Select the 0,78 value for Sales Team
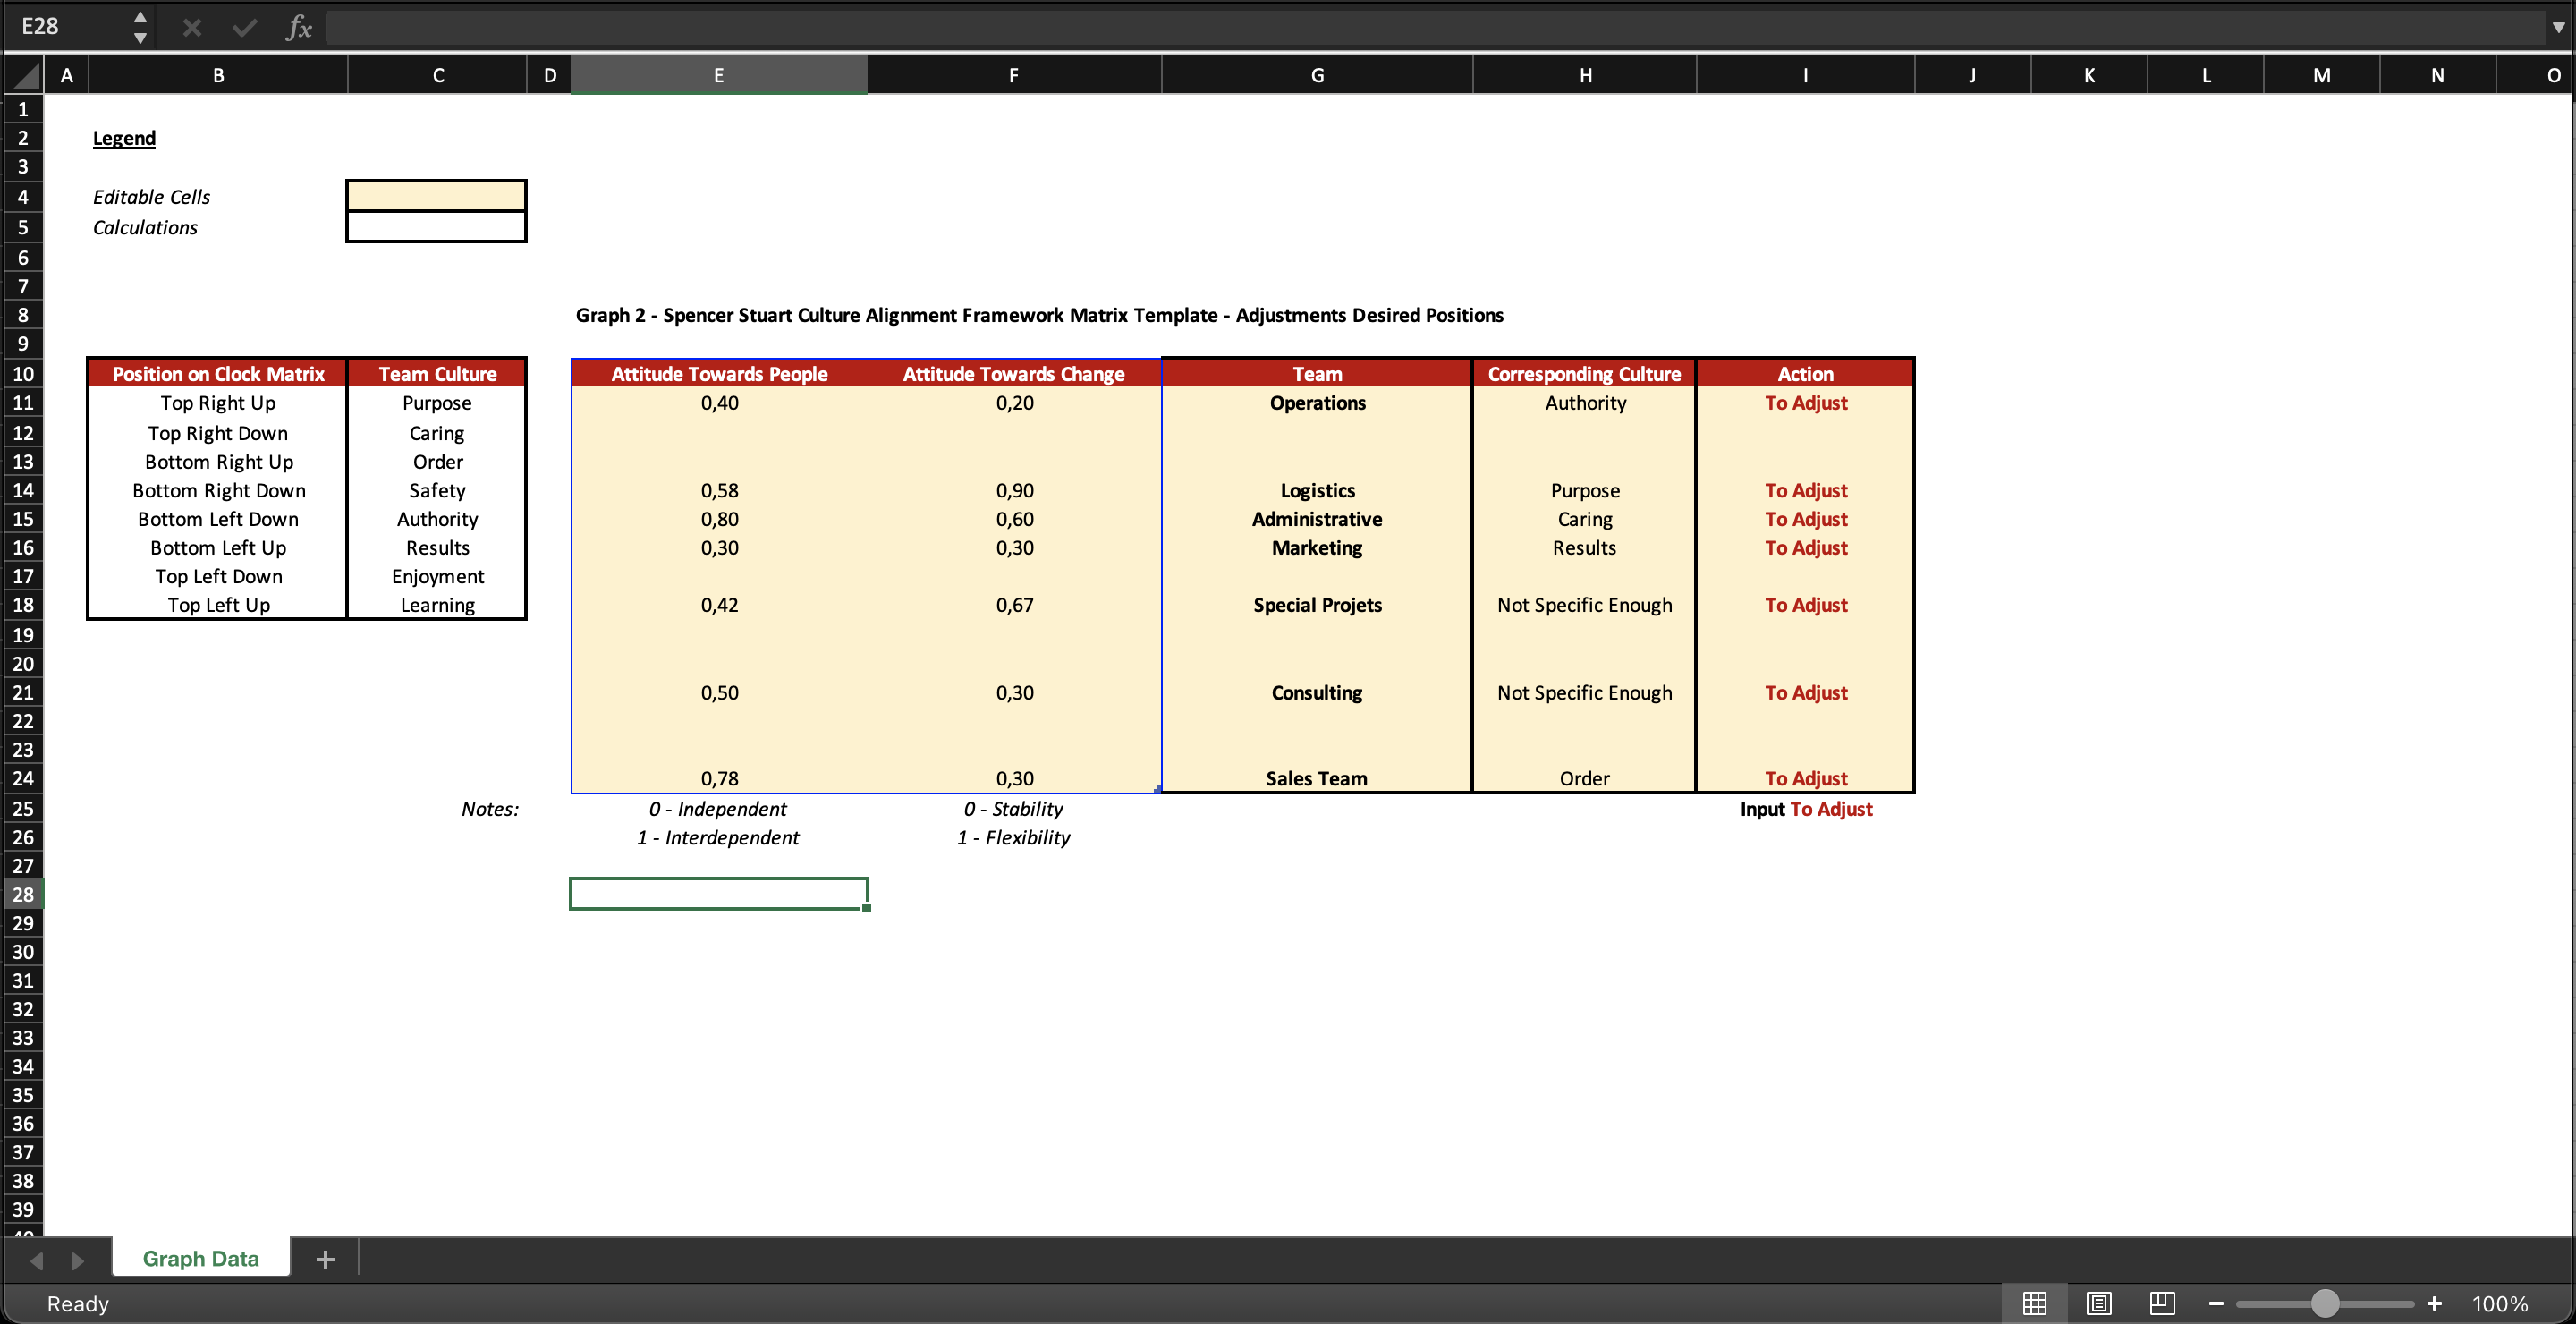Image resolution: width=2576 pixels, height=1324 pixels. click(x=719, y=778)
